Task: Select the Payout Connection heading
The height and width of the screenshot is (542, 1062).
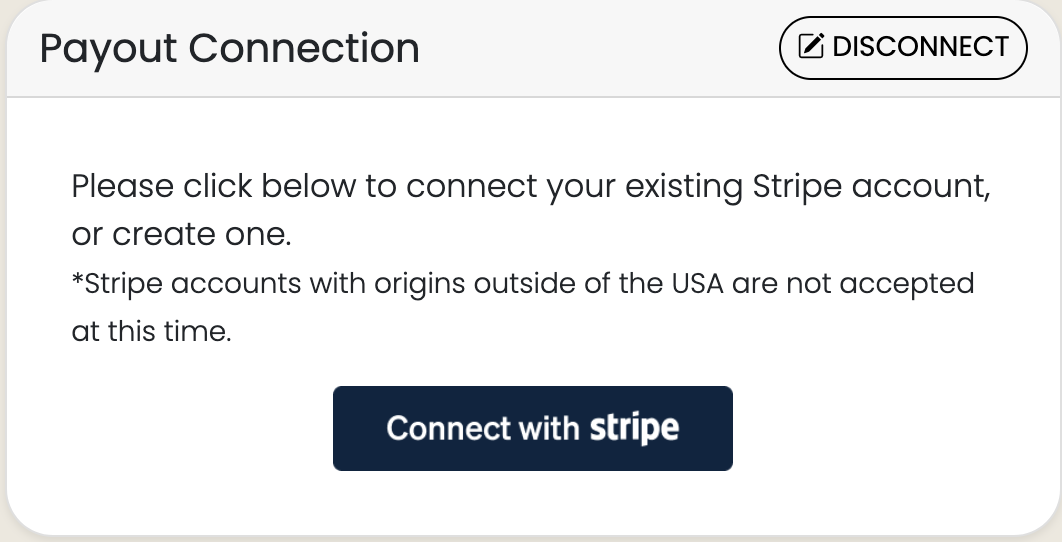Action: tap(230, 49)
